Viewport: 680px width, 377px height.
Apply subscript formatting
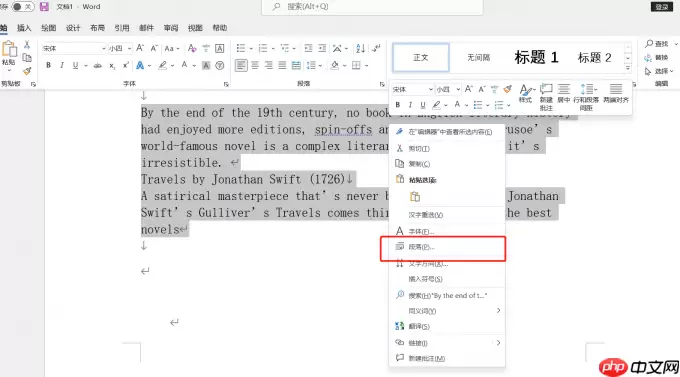pyautogui.click(x=112, y=66)
